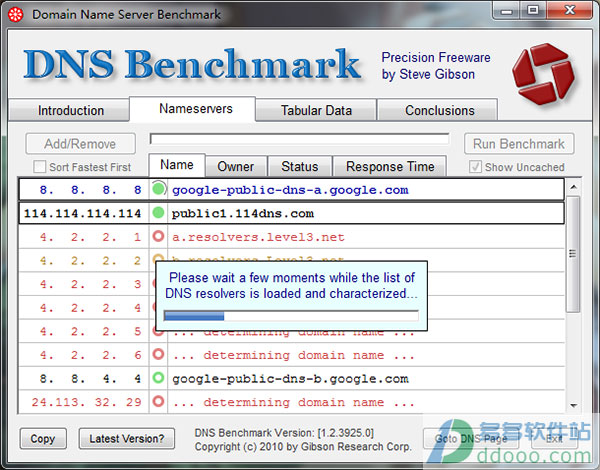
Task: Click IP address 4. 2. 2. 2
Action: [90, 261]
